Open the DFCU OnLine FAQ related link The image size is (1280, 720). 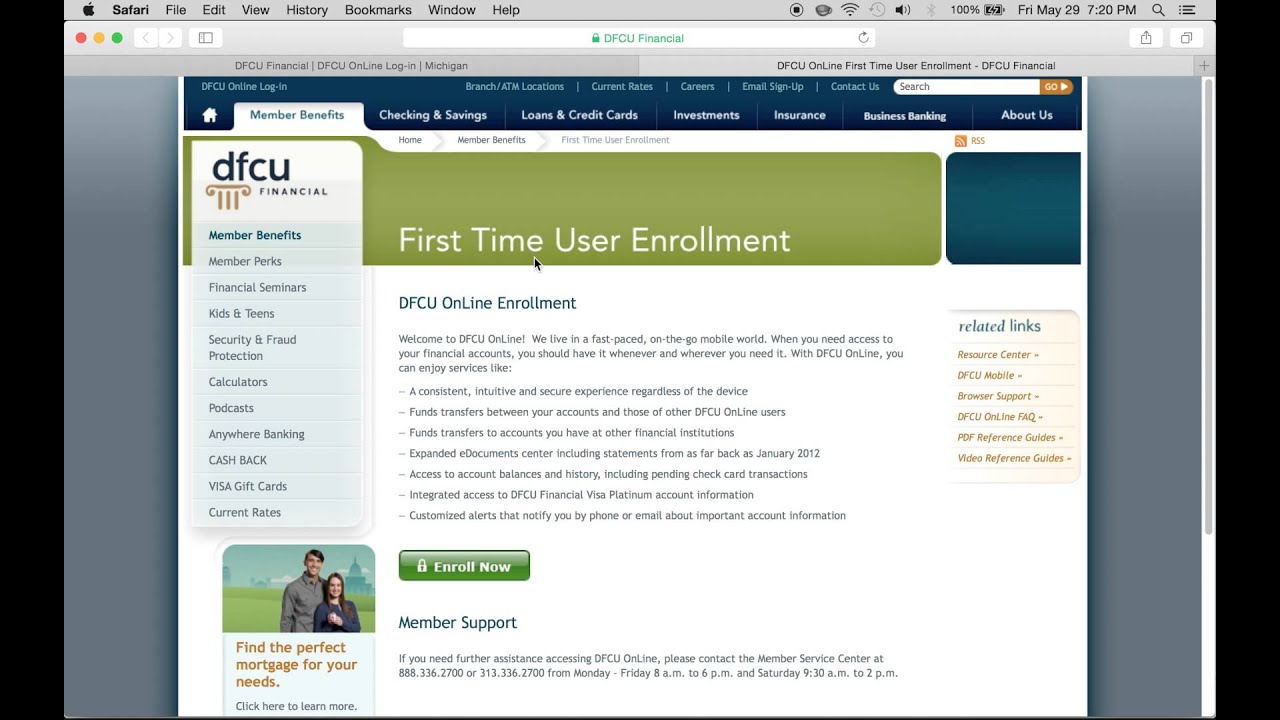(1000, 417)
